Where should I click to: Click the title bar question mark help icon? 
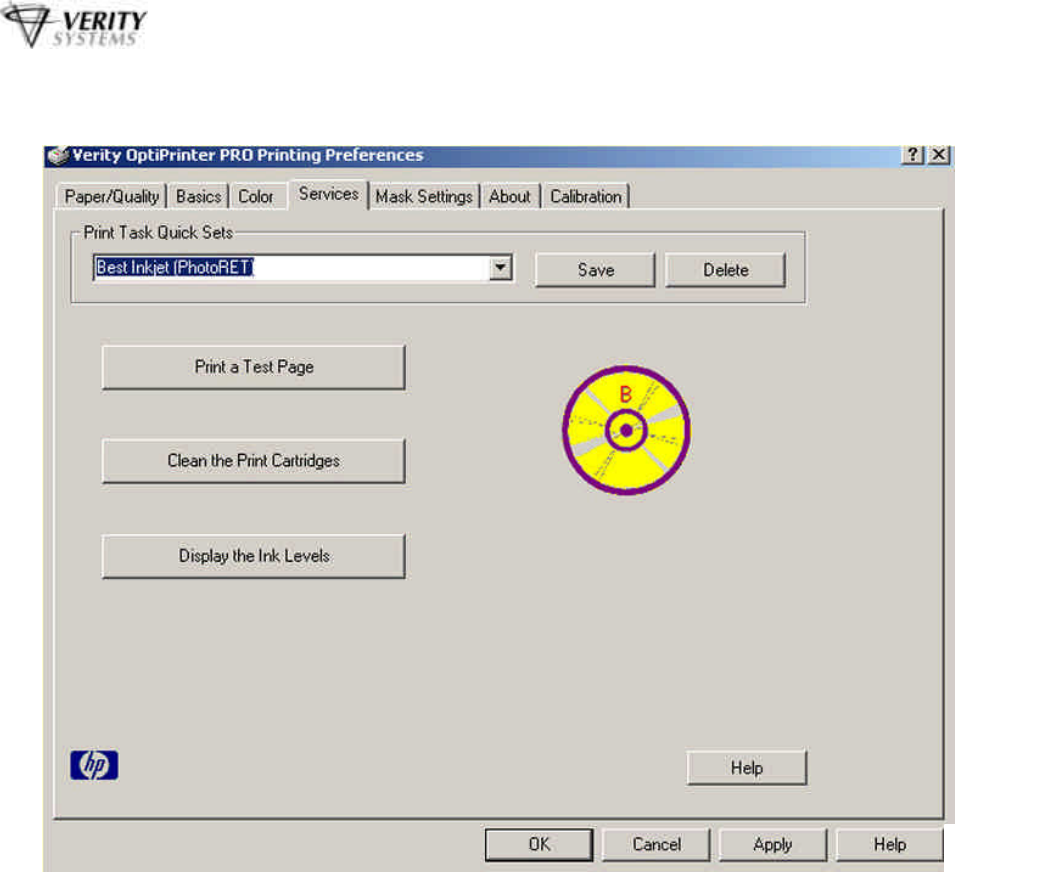(x=912, y=155)
